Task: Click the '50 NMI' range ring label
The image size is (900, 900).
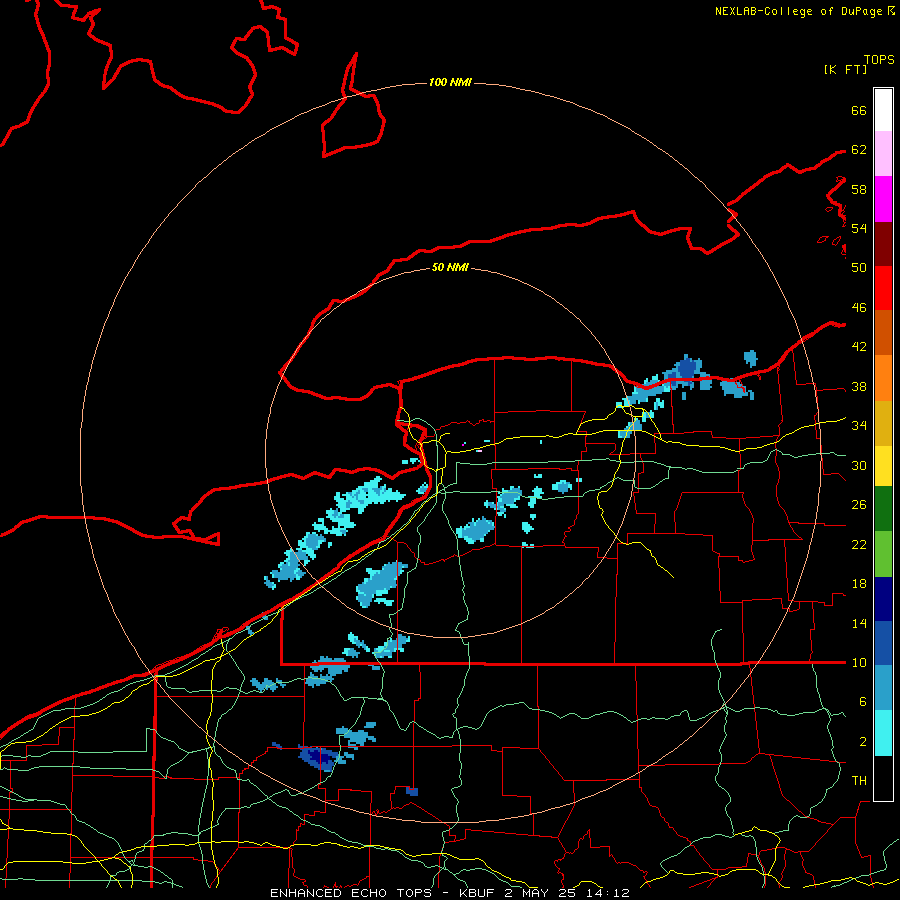Action: coord(450,267)
